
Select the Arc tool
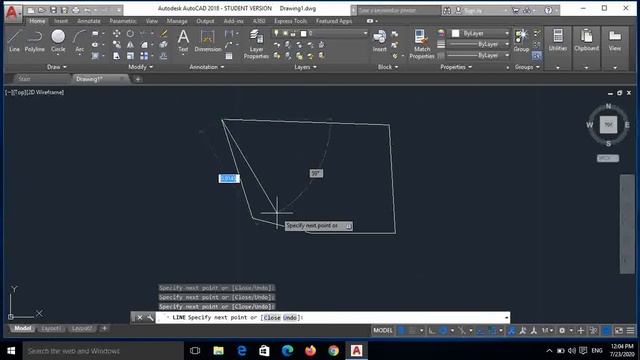(79, 41)
